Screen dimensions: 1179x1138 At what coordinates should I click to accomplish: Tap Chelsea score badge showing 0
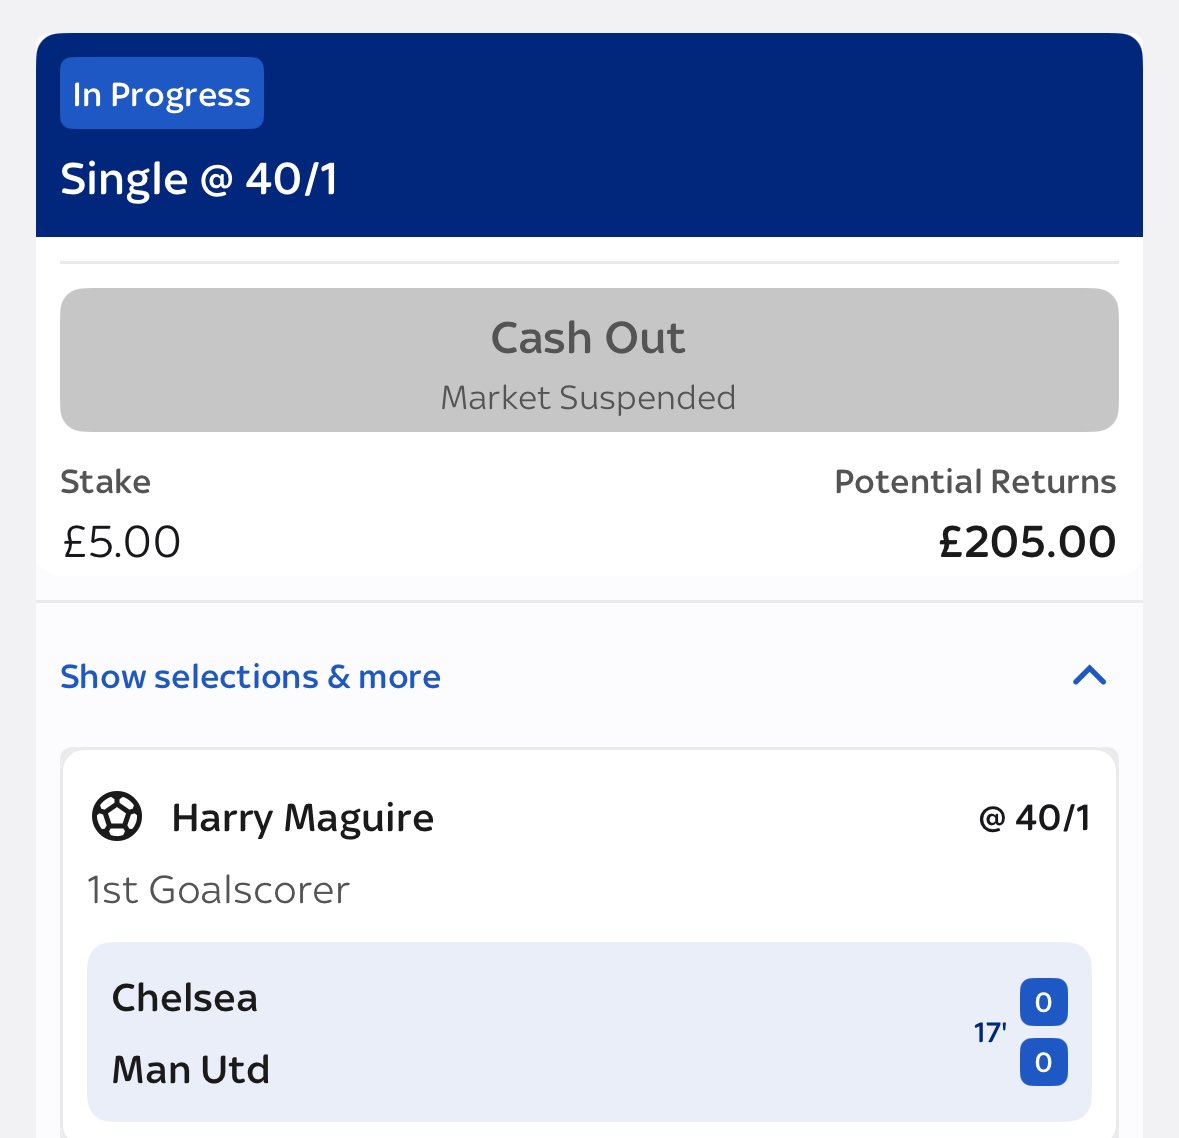(1044, 1002)
